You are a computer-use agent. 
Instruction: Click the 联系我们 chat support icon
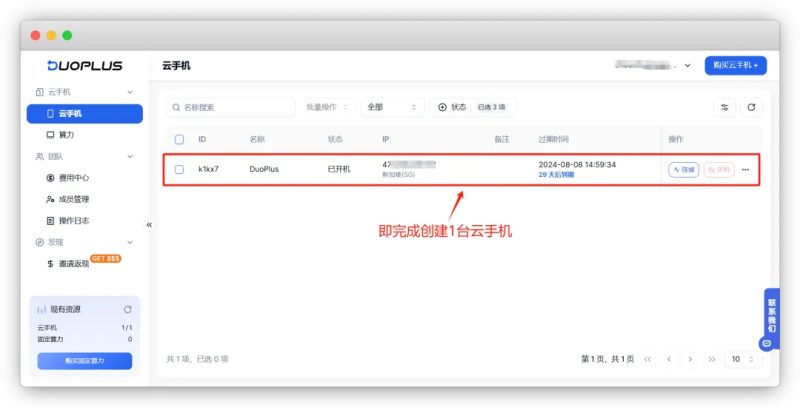766,343
